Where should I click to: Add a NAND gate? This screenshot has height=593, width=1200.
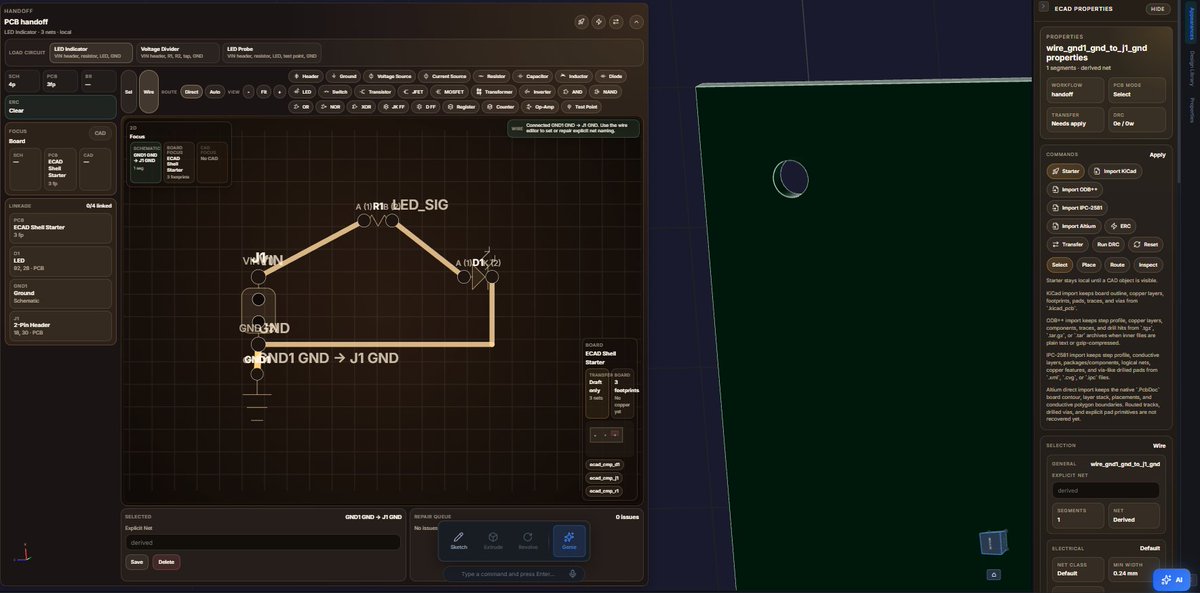point(606,91)
